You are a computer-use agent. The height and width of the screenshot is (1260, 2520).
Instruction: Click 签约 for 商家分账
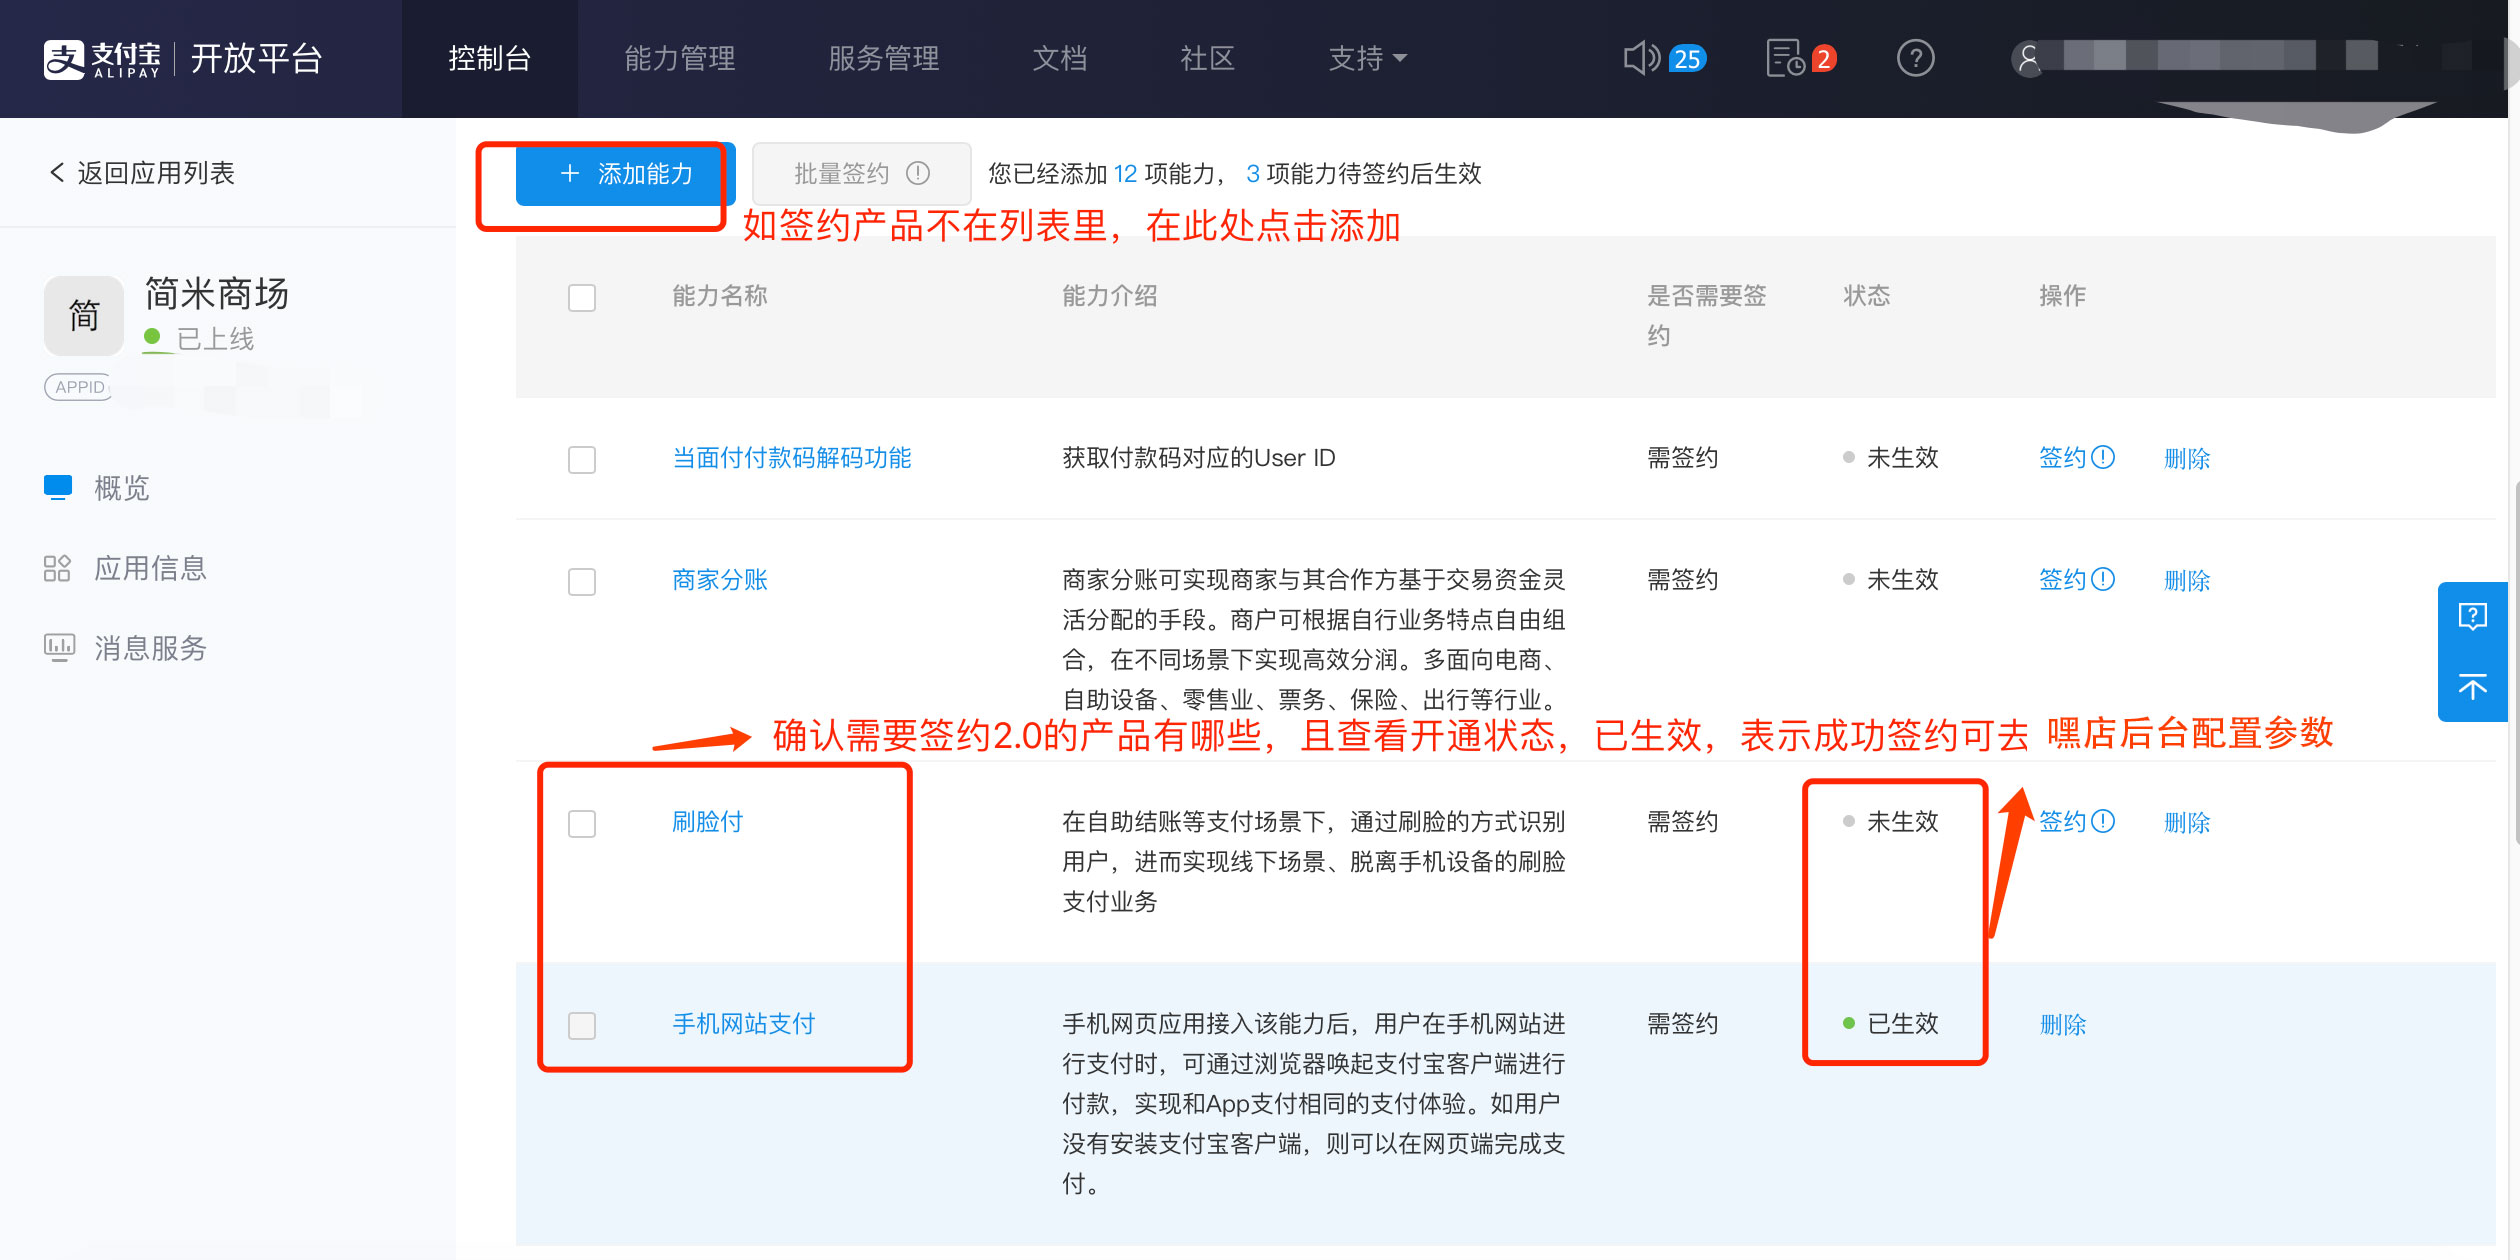click(x=2062, y=580)
